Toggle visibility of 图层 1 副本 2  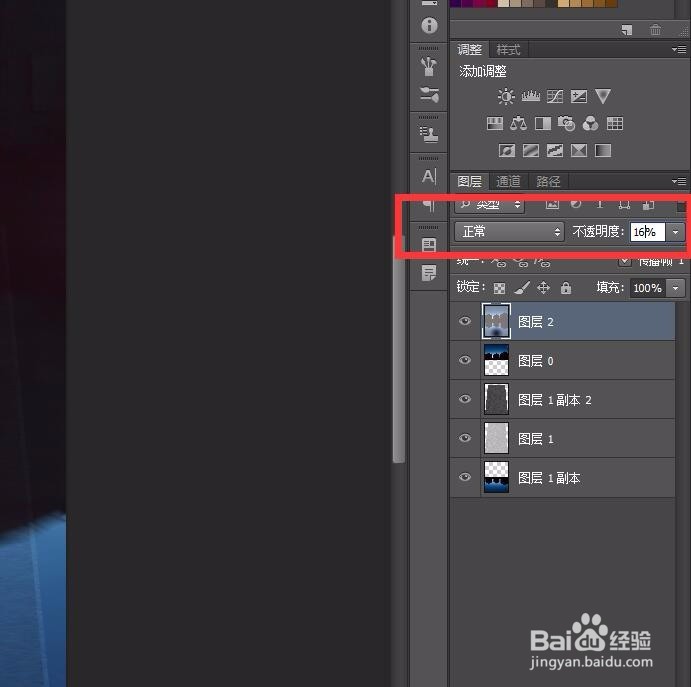[464, 399]
